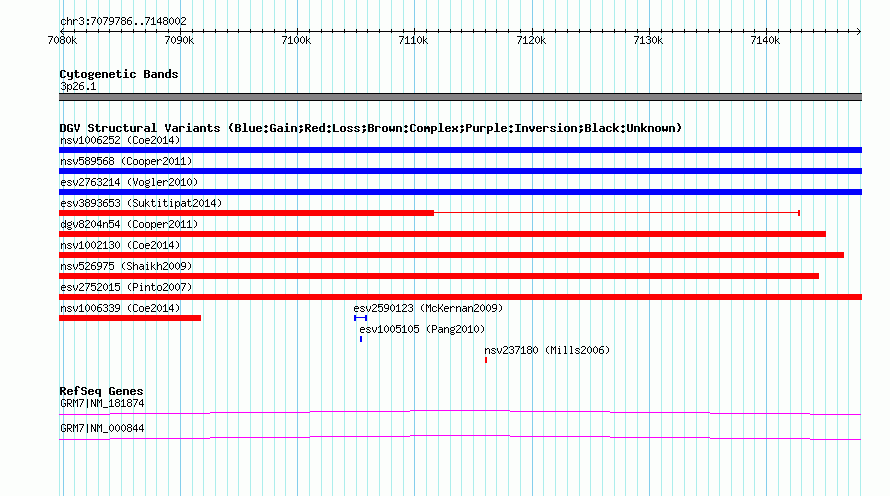Open variant label dgv8204n54 (Cooper2011)
Viewport: 890px width, 496px height.
click(129, 224)
